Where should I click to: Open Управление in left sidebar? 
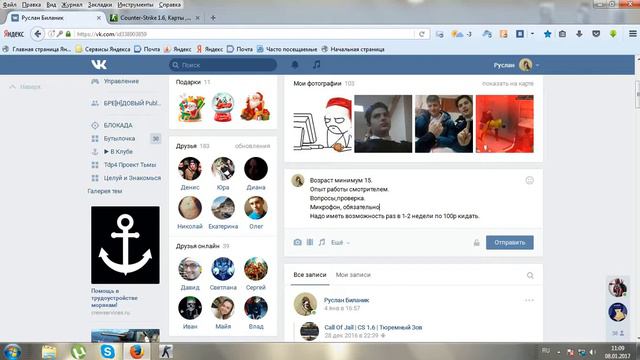121,81
